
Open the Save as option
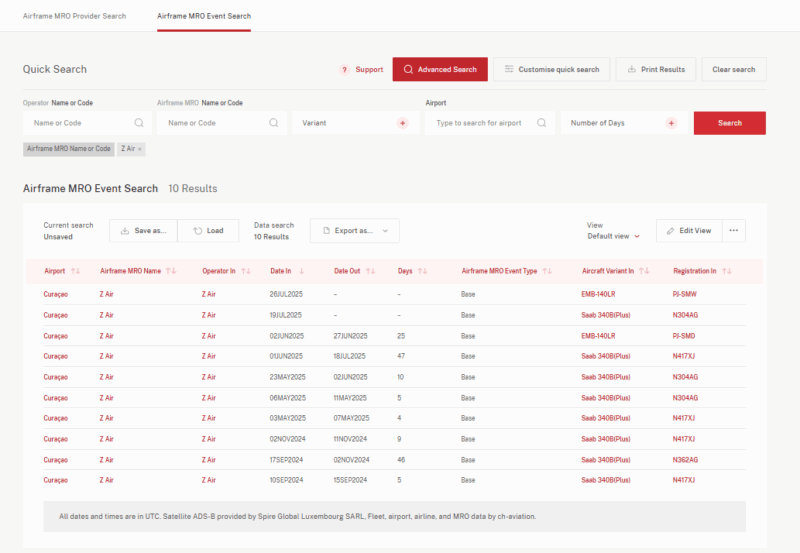coord(143,231)
